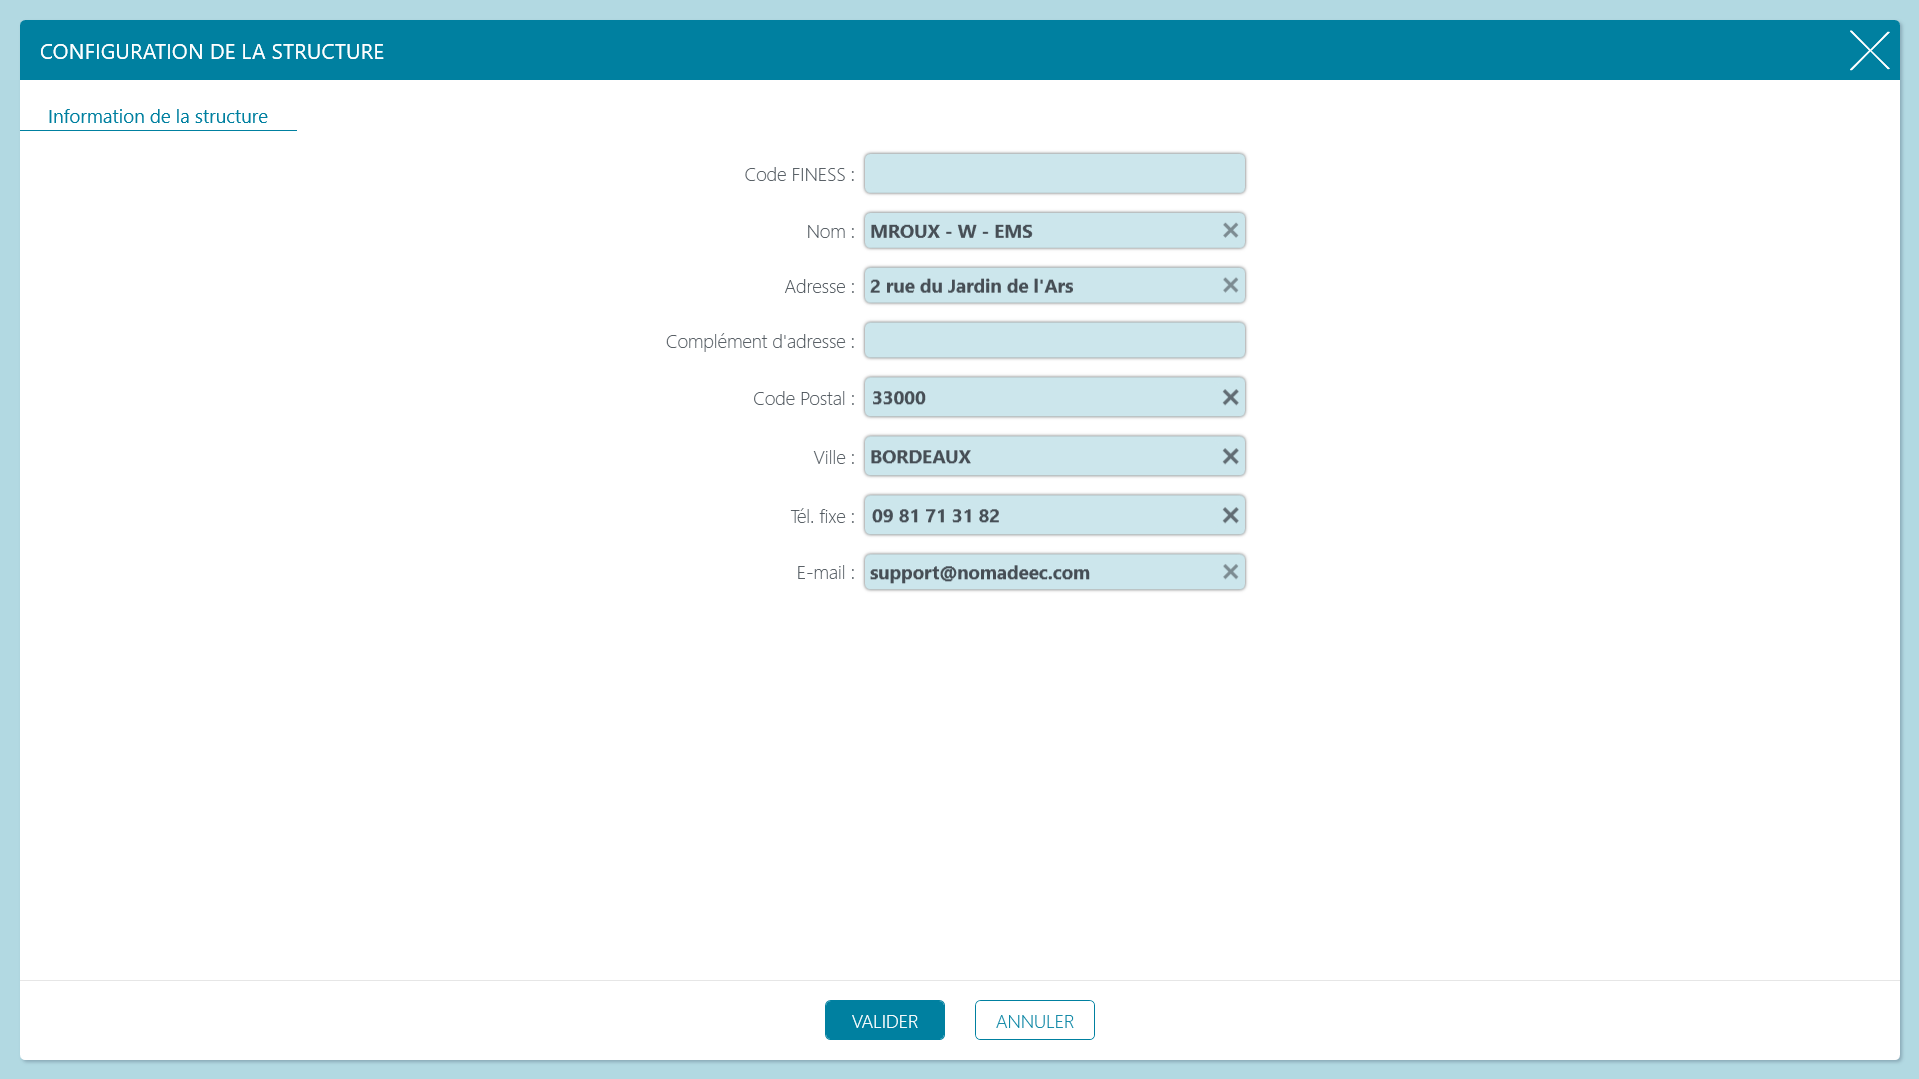Click the 'Tél. fixe :' label
The height and width of the screenshot is (1079, 1919).
pos(822,517)
